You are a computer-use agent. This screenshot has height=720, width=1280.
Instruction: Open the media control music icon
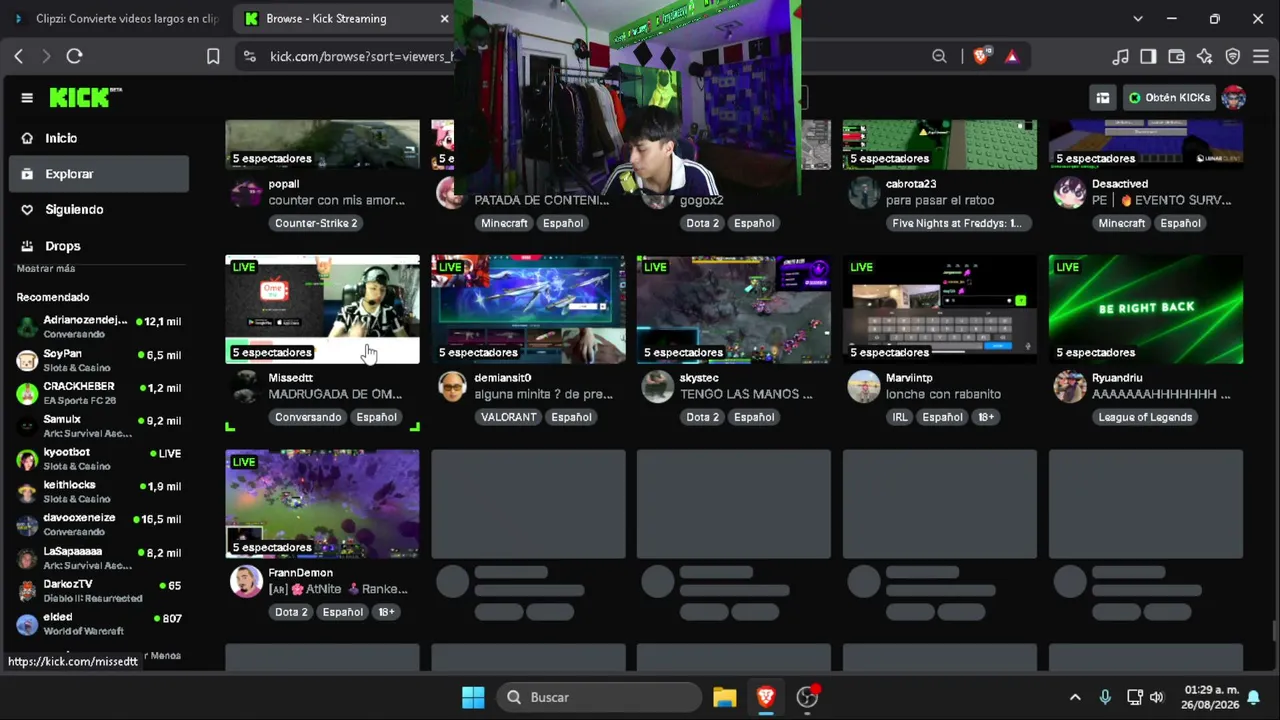point(1121,57)
